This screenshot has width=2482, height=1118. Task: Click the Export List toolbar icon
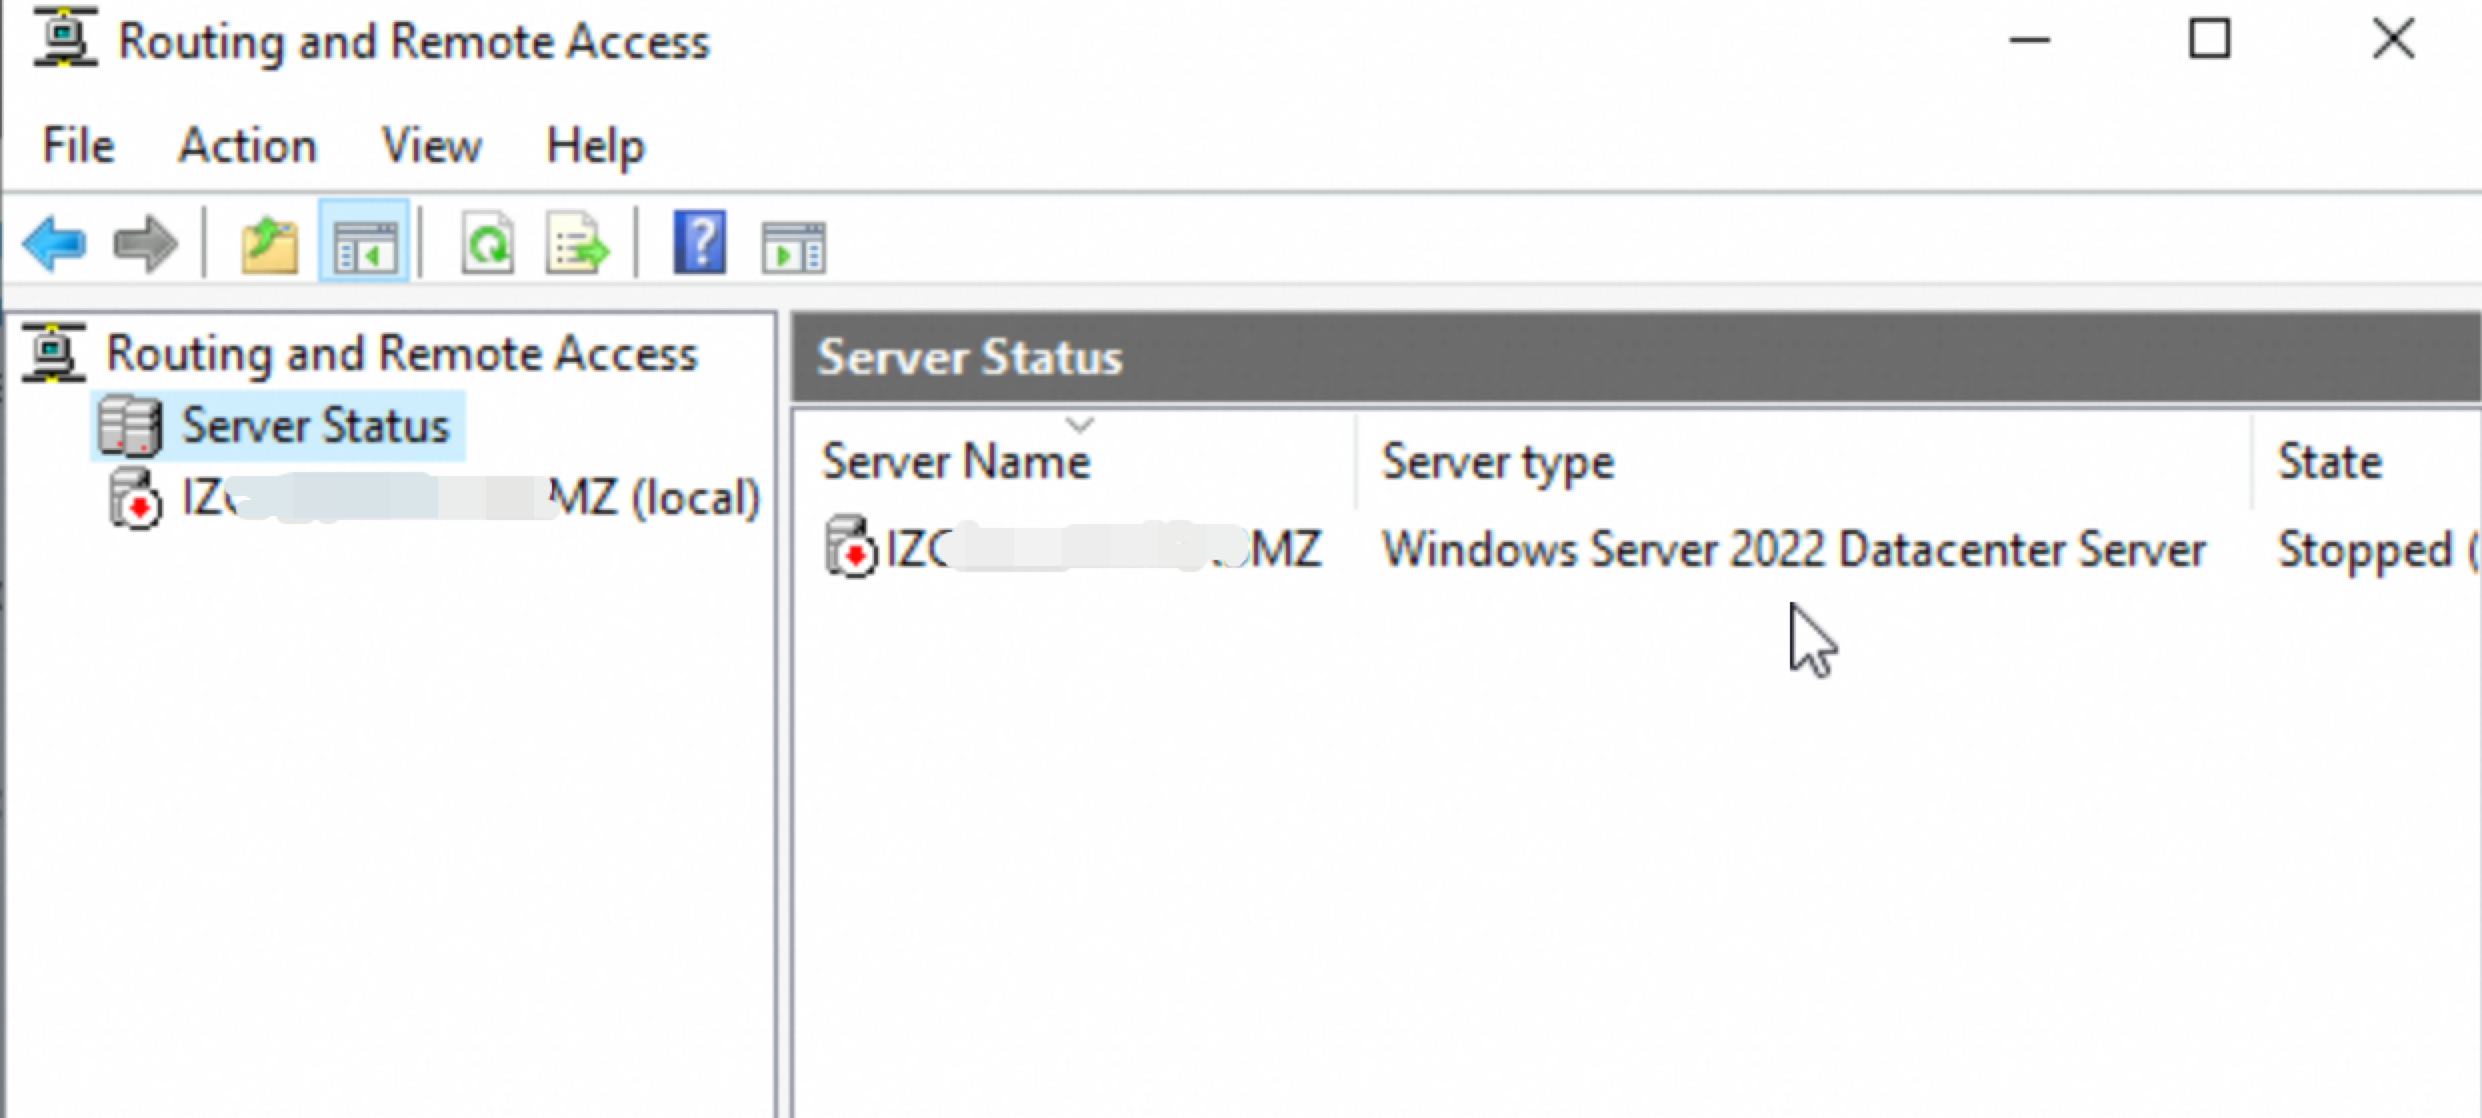pyautogui.click(x=578, y=244)
